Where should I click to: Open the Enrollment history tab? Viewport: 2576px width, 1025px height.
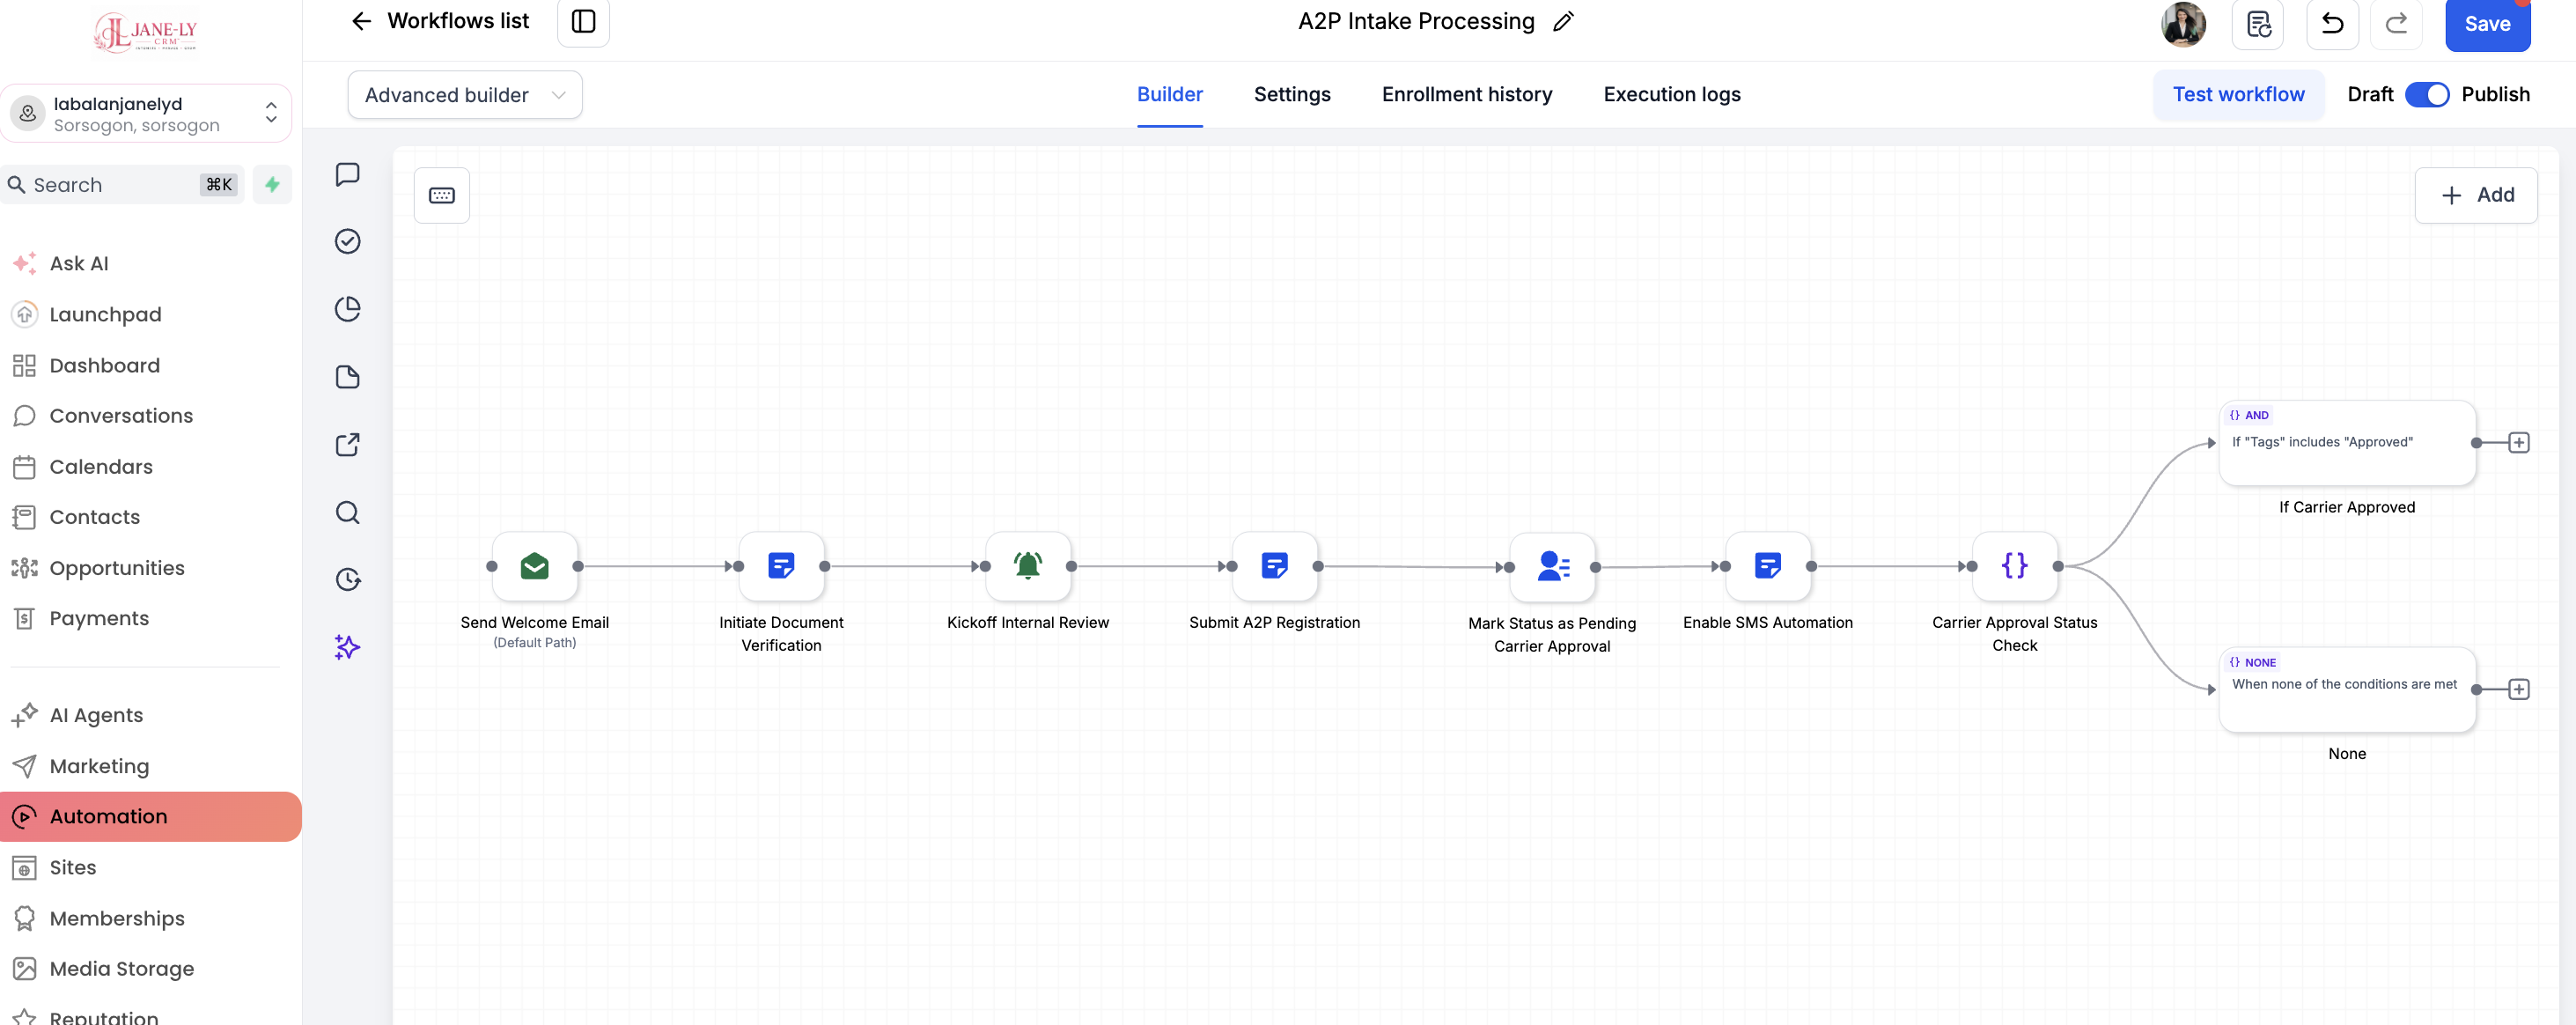pos(1467,94)
